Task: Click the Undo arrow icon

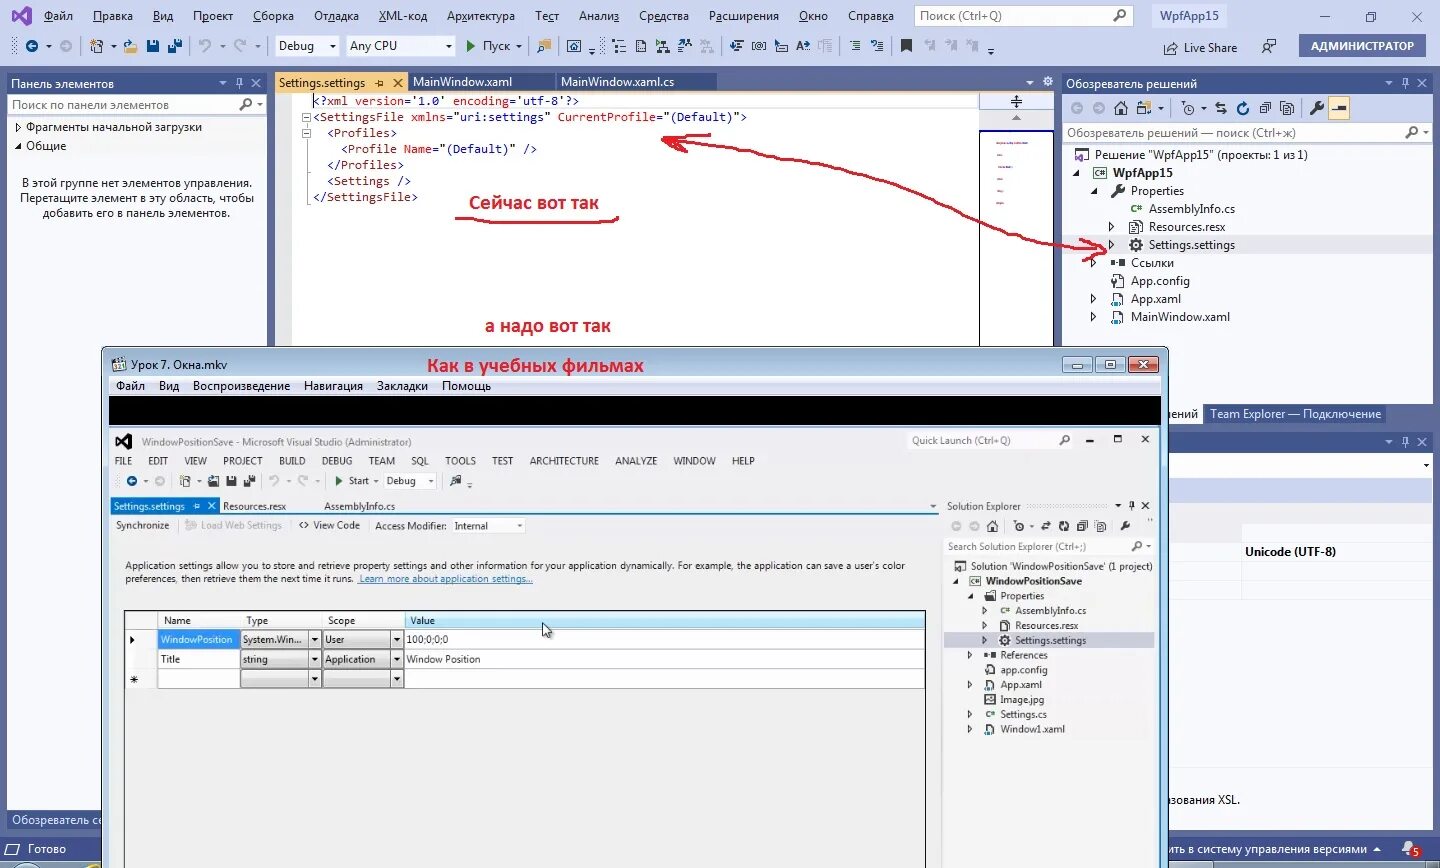Action: pos(205,46)
